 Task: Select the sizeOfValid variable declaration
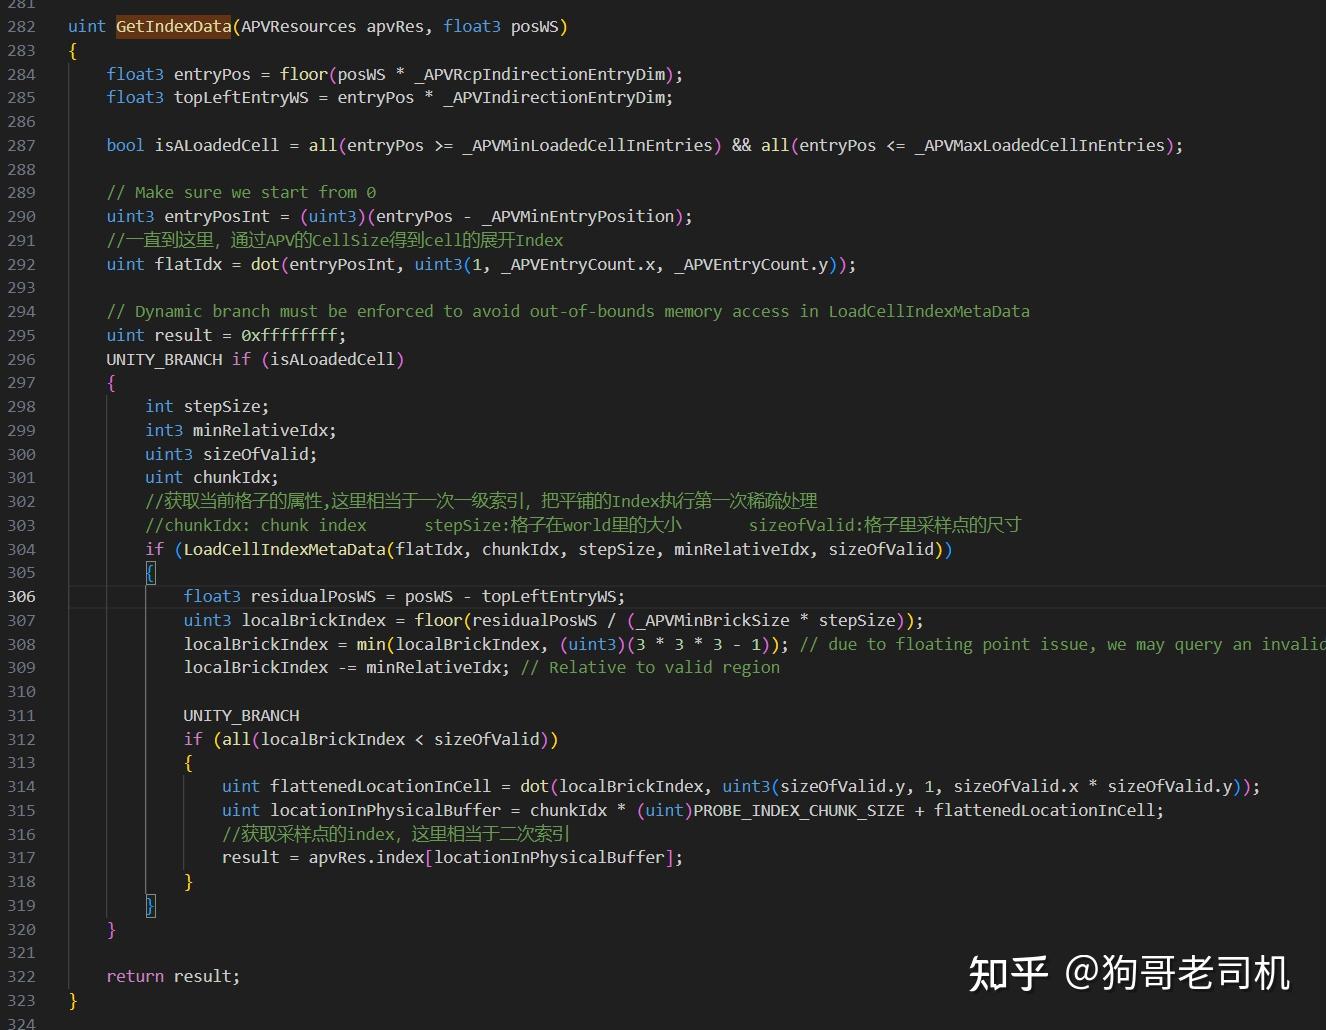tap(257, 454)
